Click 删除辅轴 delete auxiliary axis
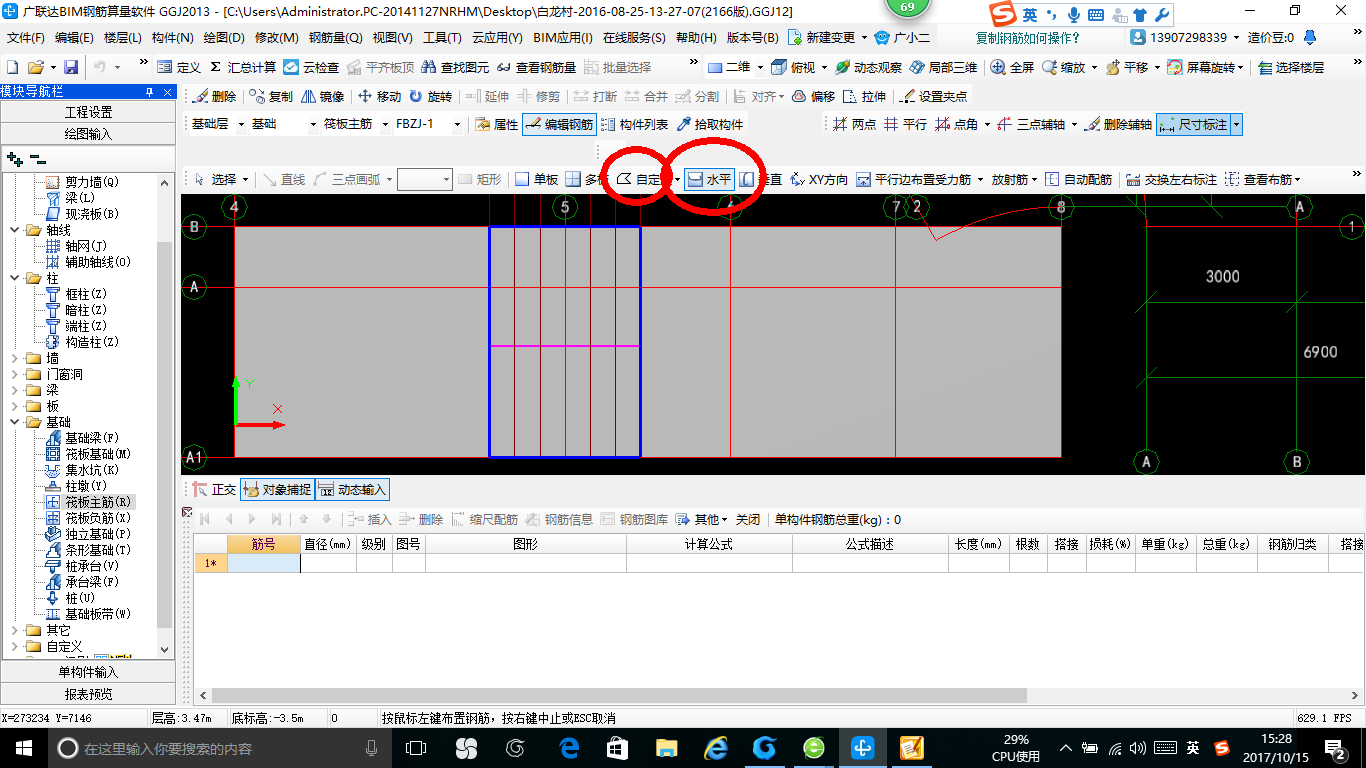Viewport: 1366px width, 768px height. (x=1117, y=125)
